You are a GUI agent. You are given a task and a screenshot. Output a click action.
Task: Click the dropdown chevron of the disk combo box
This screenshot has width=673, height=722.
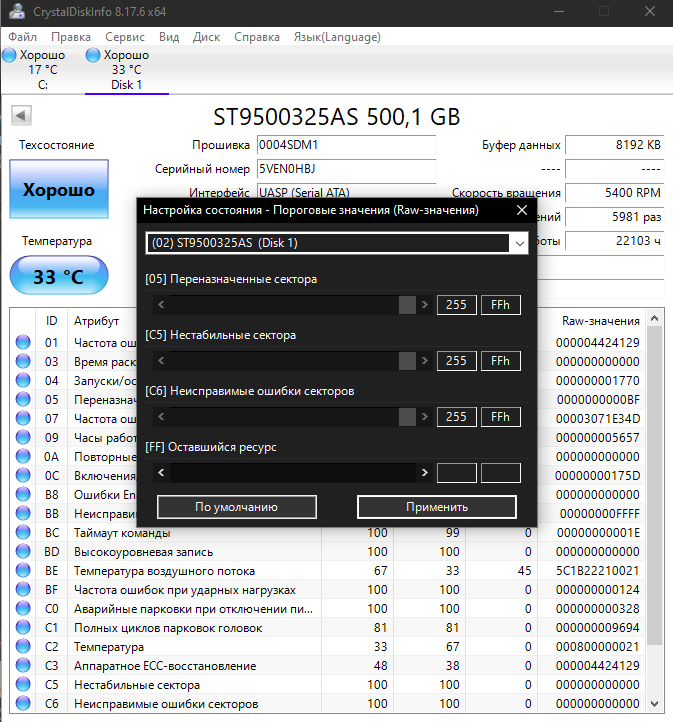click(519, 243)
